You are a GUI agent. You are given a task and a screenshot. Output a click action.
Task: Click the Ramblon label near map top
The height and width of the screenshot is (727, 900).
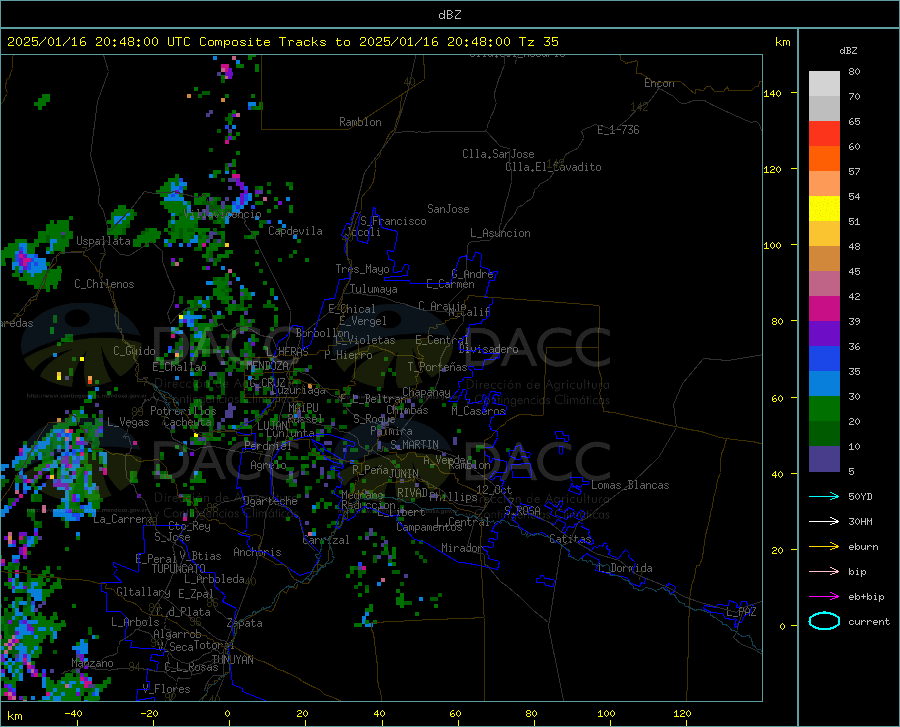click(360, 122)
